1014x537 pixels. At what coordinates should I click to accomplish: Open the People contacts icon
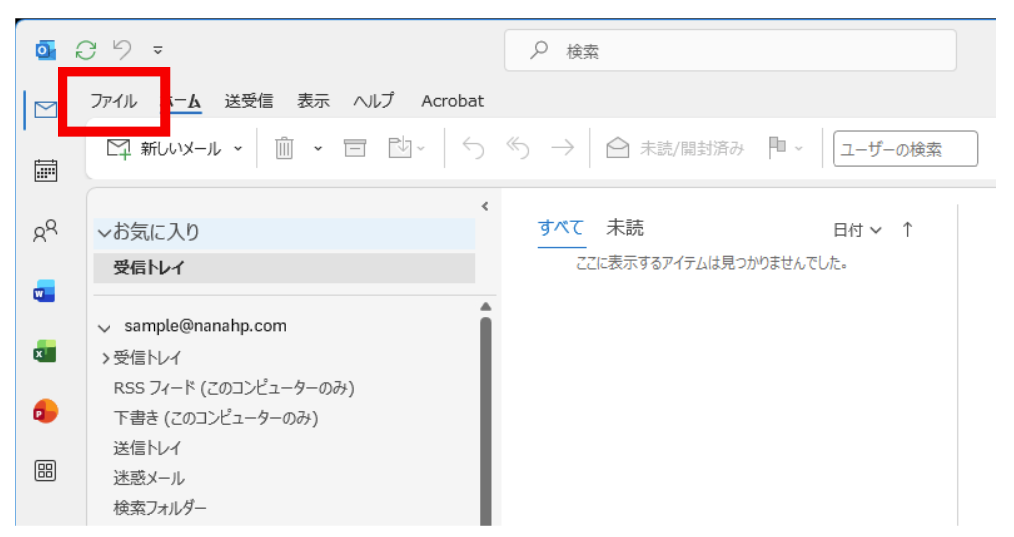(45, 232)
